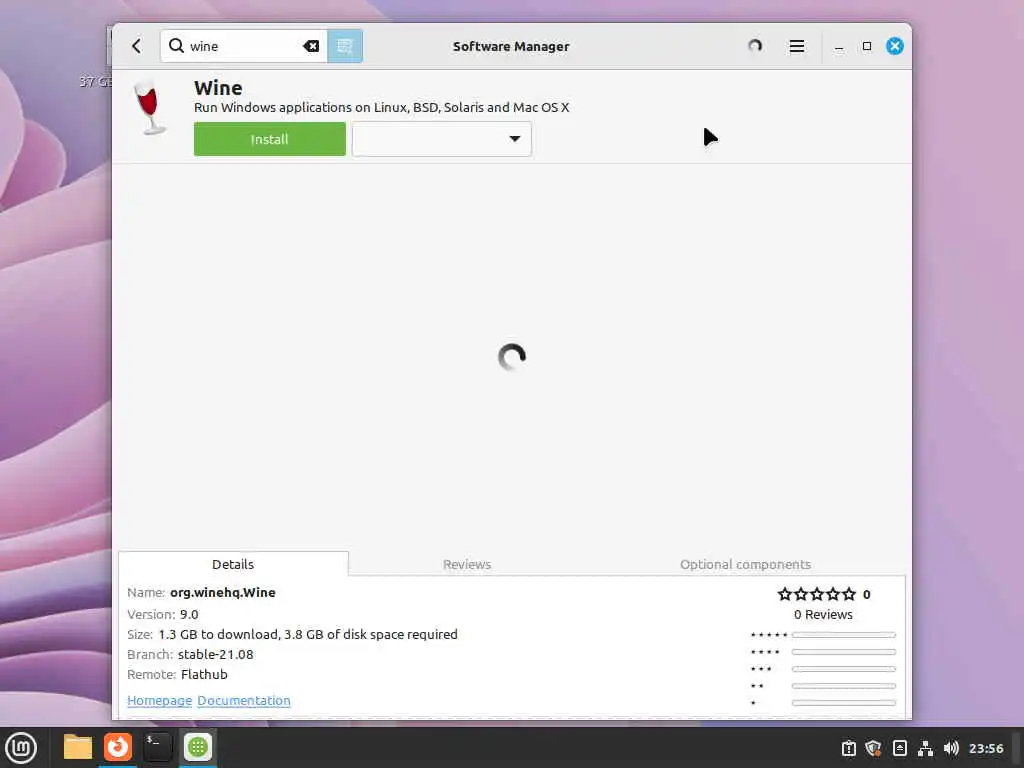
Task: Click the Branch value 'stable-21.08'
Action: point(216,654)
